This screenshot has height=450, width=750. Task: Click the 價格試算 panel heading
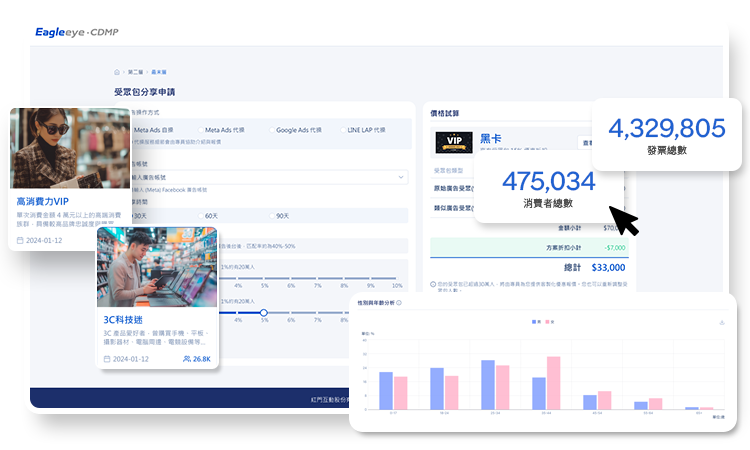coord(444,113)
